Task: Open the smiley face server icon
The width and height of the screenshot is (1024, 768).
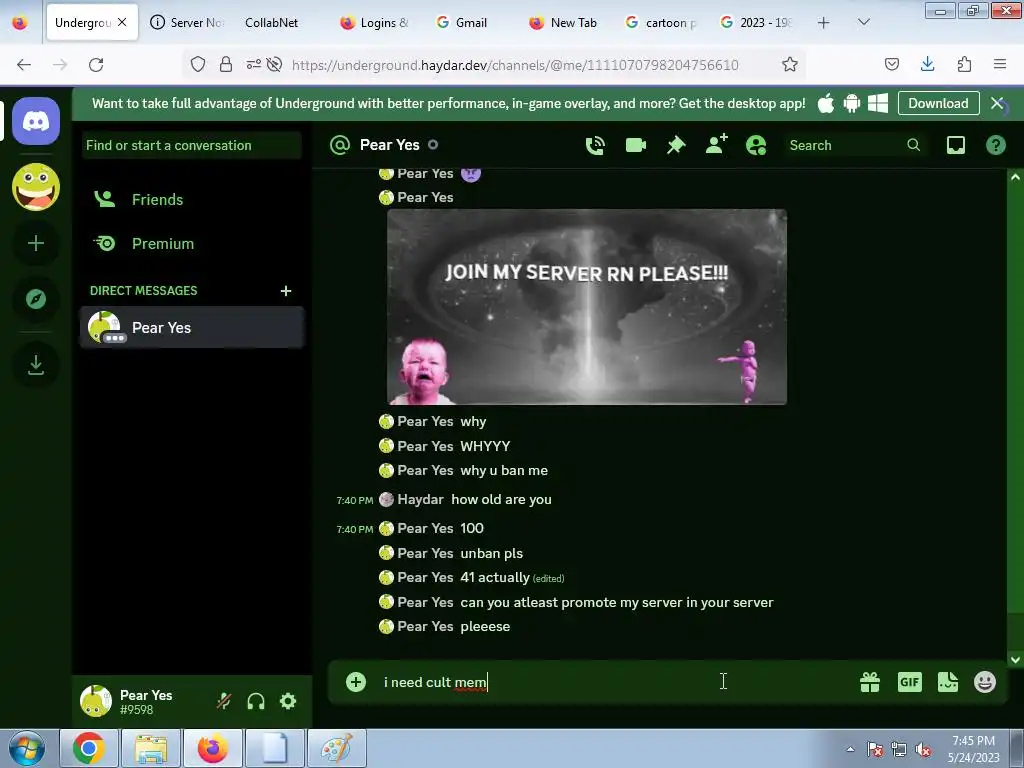Action: (36, 187)
